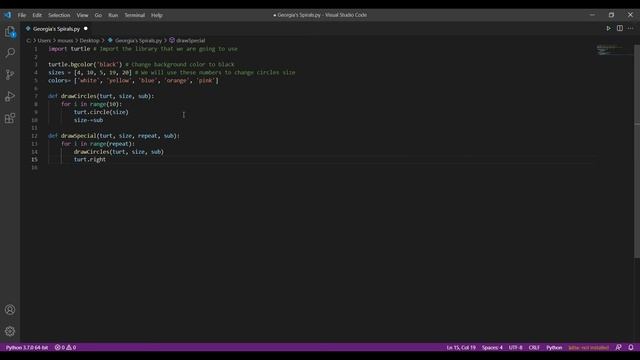
Task: Open the Explorer view in activity bar
Action: click(10, 32)
